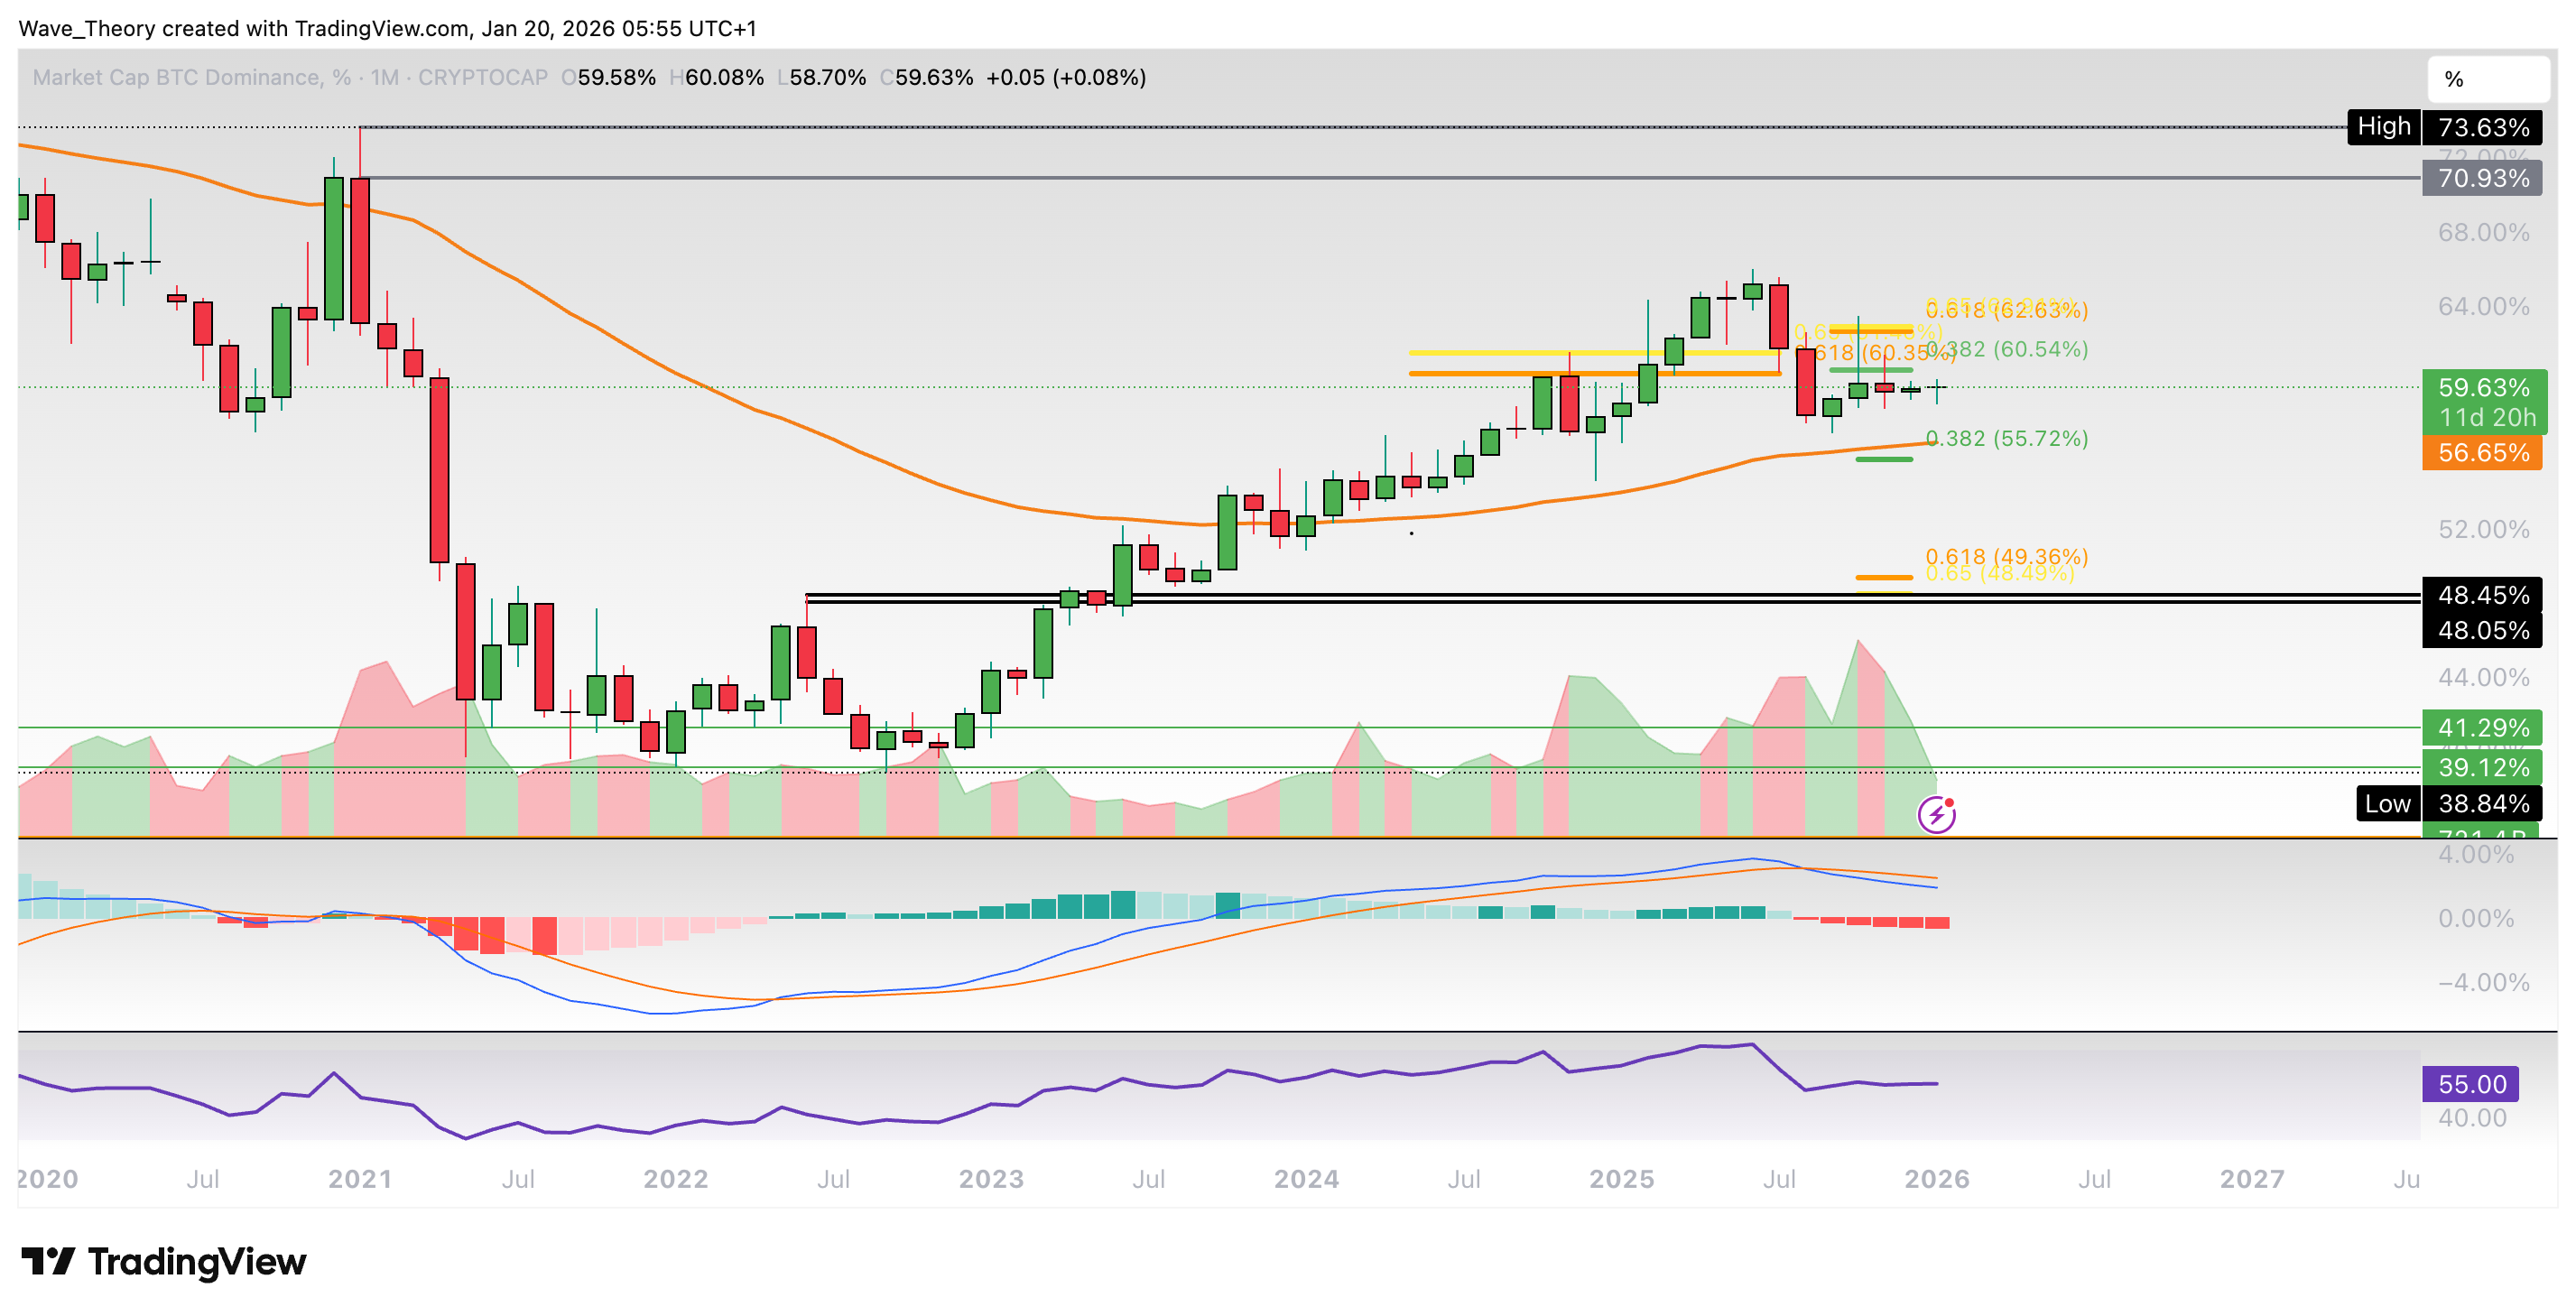Click the Market Cap BTC Dominance symbol title
The image size is (2576, 1316).
coord(178,78)
